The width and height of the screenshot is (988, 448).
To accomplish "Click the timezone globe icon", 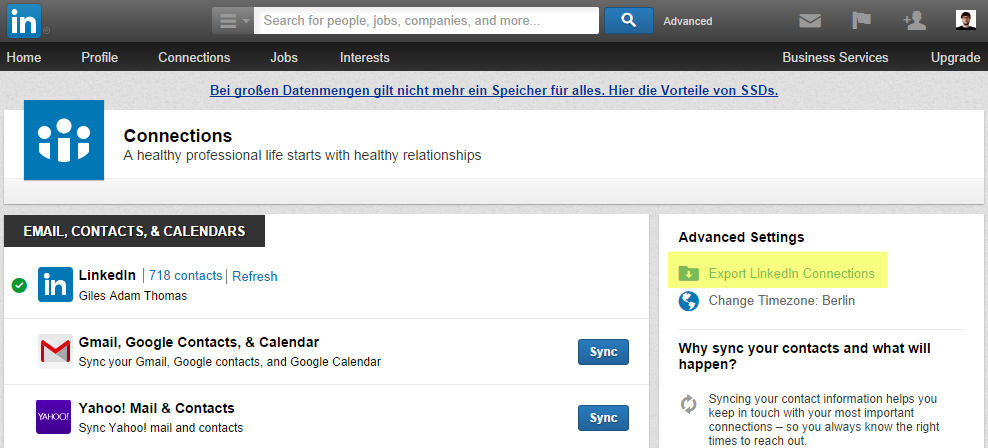I will click(x=688, y=300).
